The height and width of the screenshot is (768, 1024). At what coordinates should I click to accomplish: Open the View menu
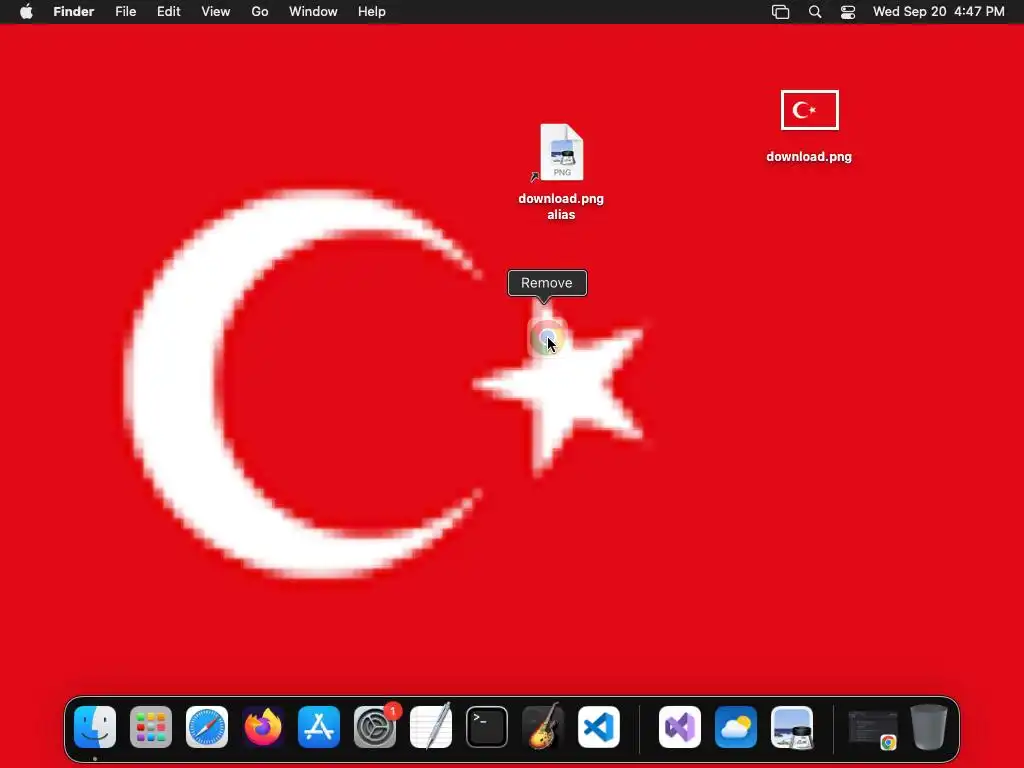(x=216, y=12)
